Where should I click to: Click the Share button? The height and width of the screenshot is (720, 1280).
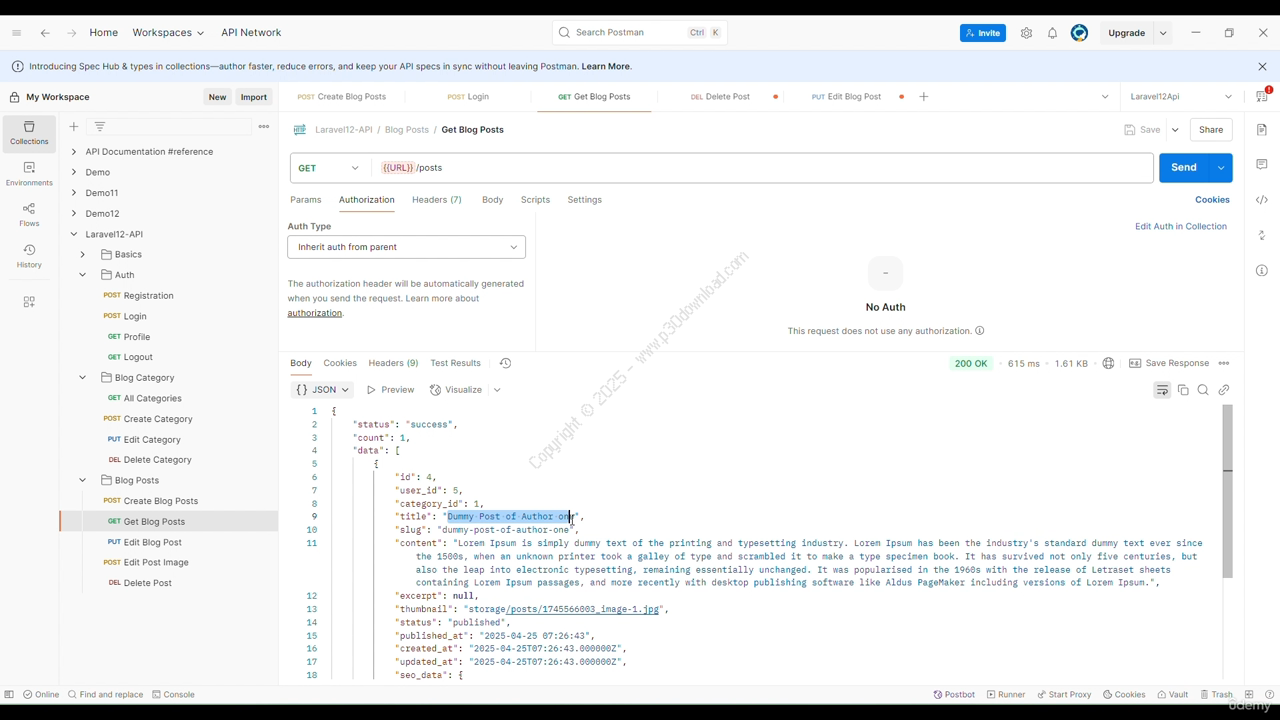[x=1211, y=130]
